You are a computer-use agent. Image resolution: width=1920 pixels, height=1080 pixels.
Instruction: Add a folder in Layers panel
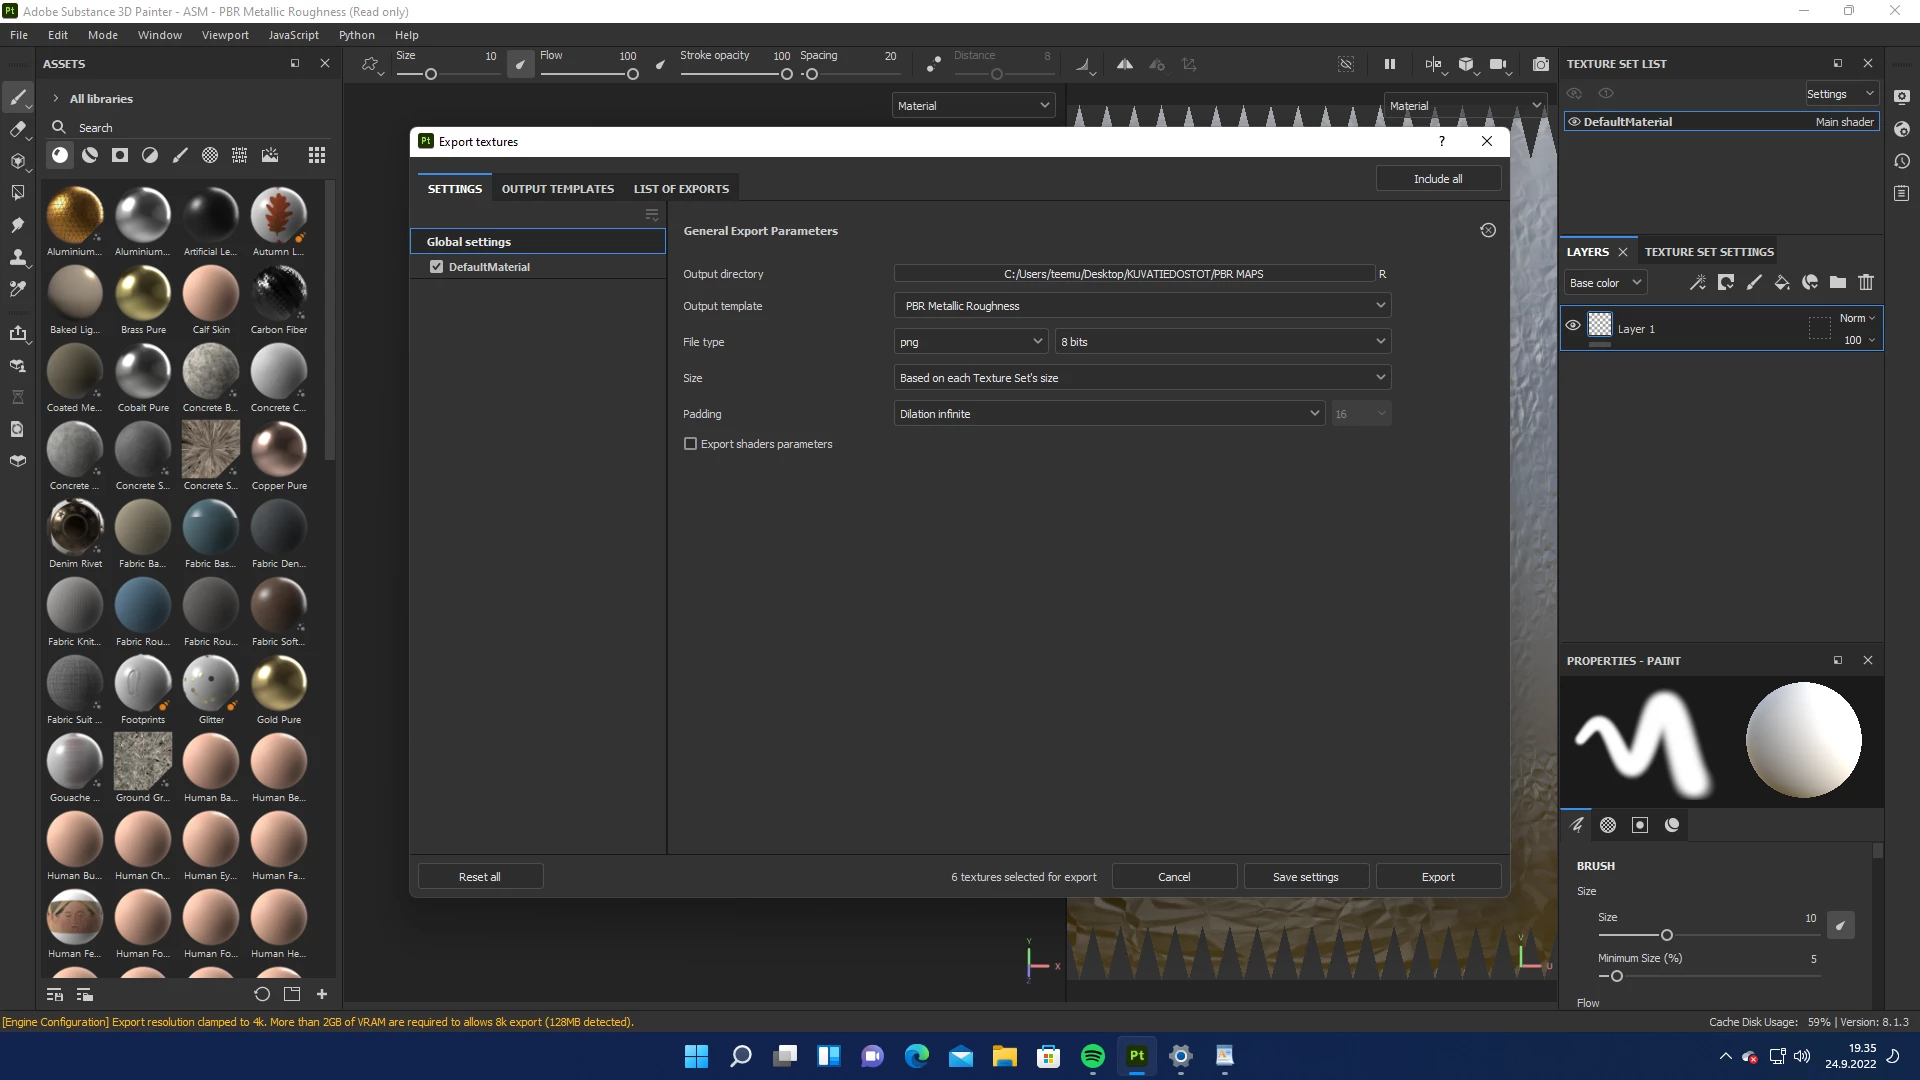click(1838, 283)
